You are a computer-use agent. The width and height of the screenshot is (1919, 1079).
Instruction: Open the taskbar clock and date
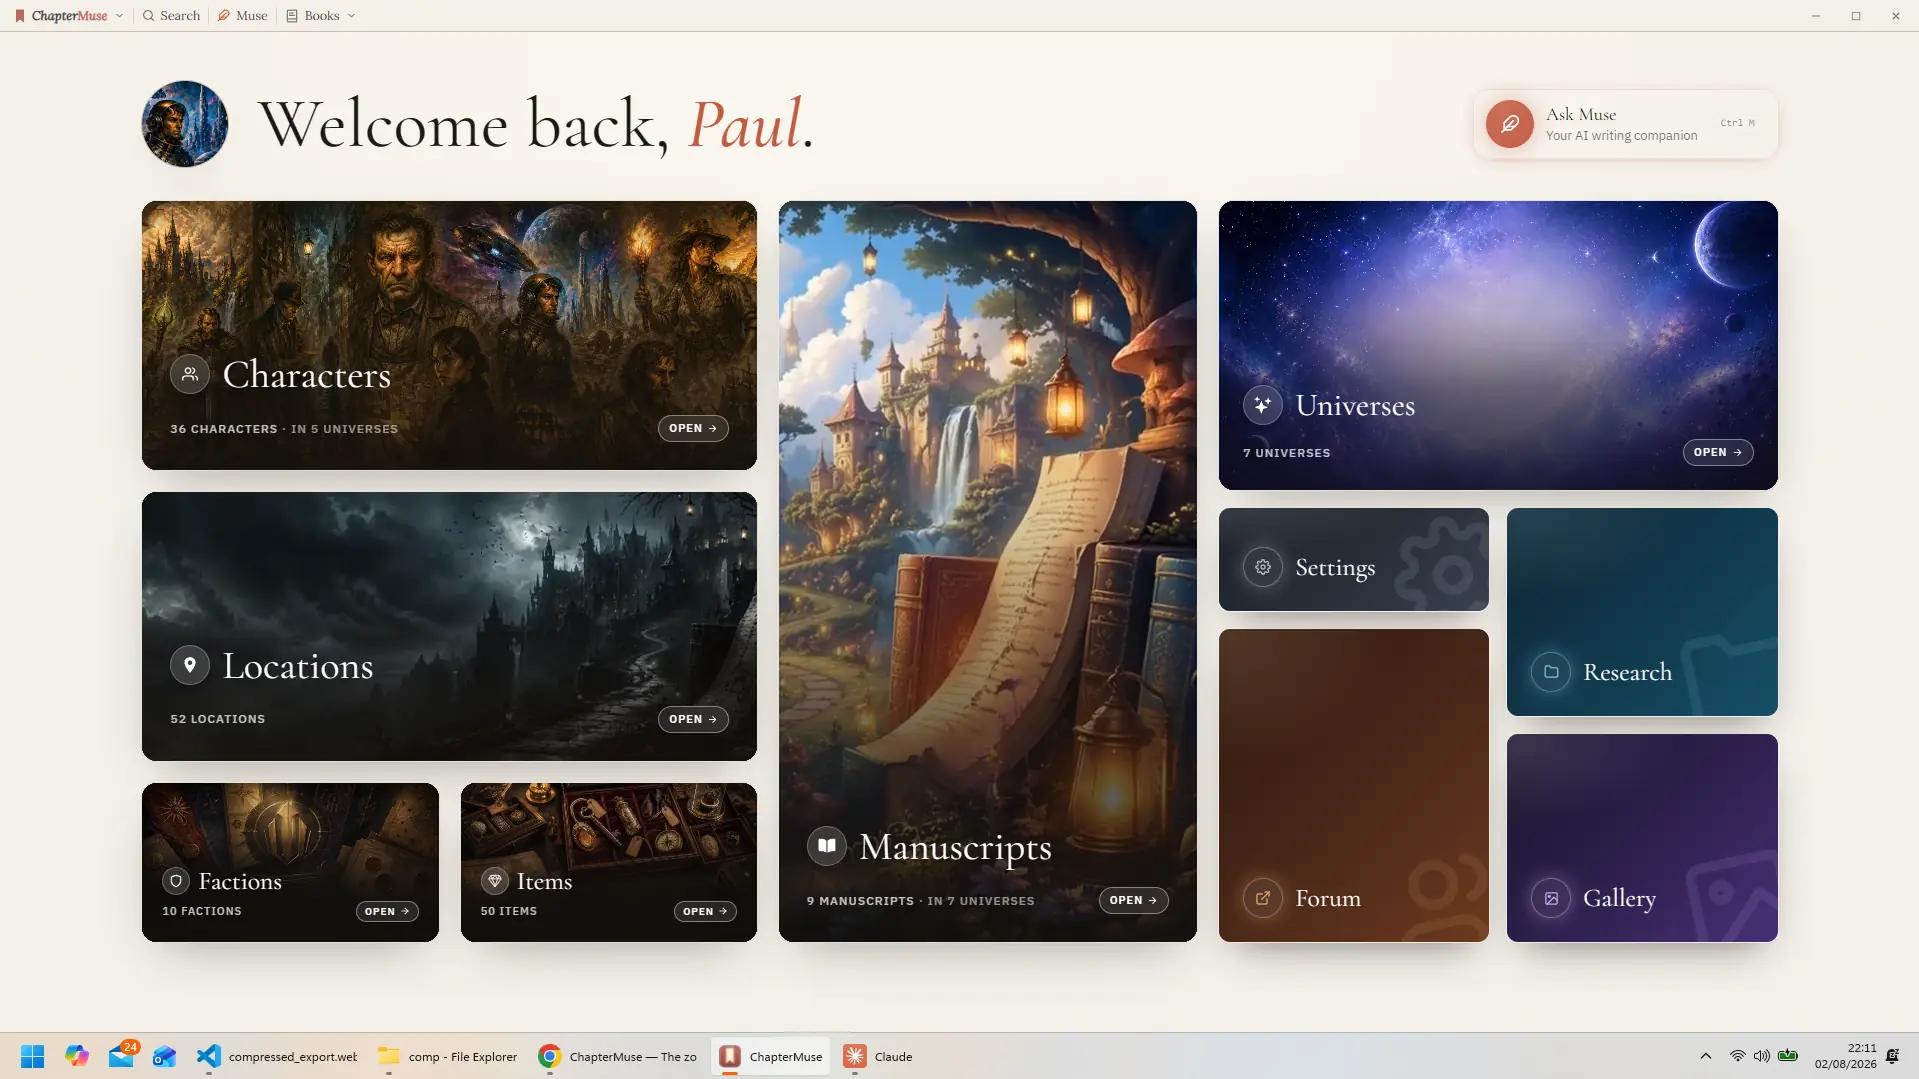click(x=1845, y=1056)
